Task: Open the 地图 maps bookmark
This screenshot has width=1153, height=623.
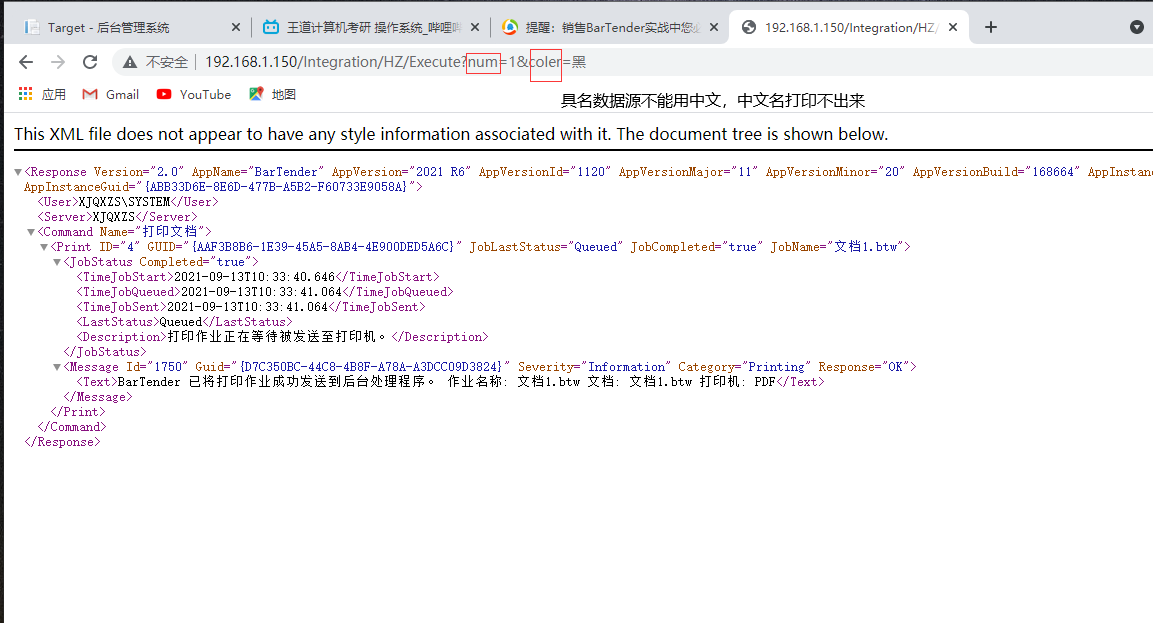Action: click(272, 94)
